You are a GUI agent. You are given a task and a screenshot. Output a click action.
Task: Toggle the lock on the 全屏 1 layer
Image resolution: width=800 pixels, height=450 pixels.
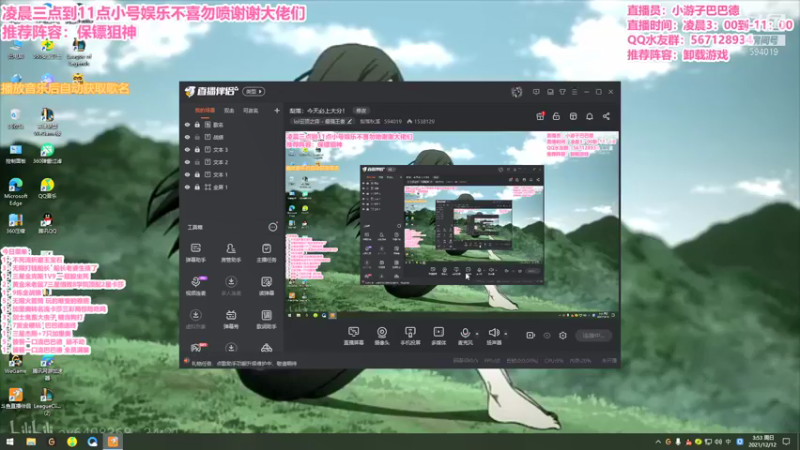pyautogui.click(x=197, y=187)
